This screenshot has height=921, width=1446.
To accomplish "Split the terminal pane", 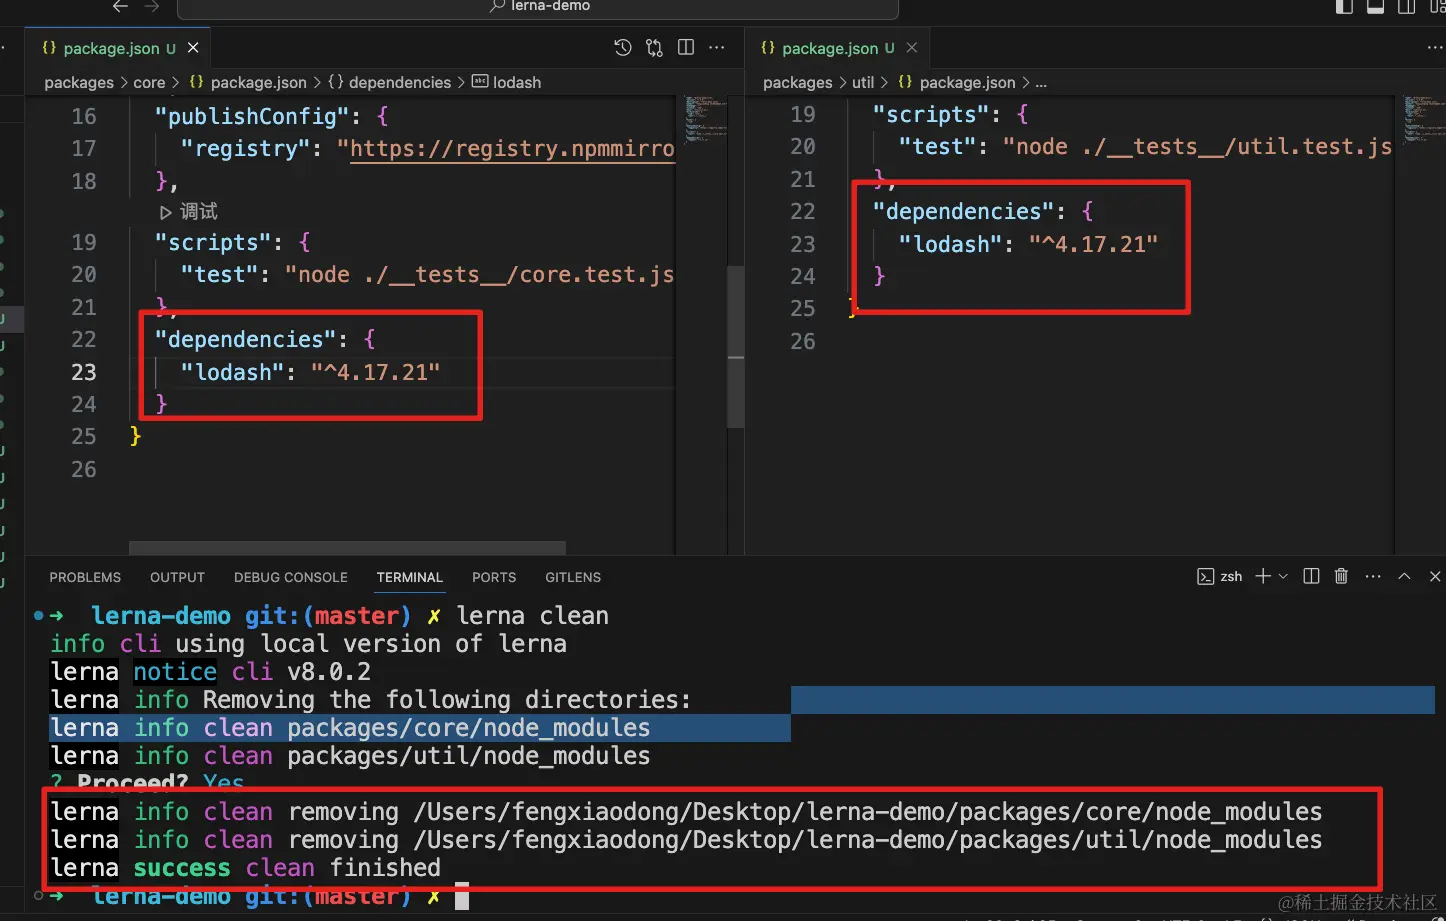I will pyautogui.click(x=1311, y=576).
